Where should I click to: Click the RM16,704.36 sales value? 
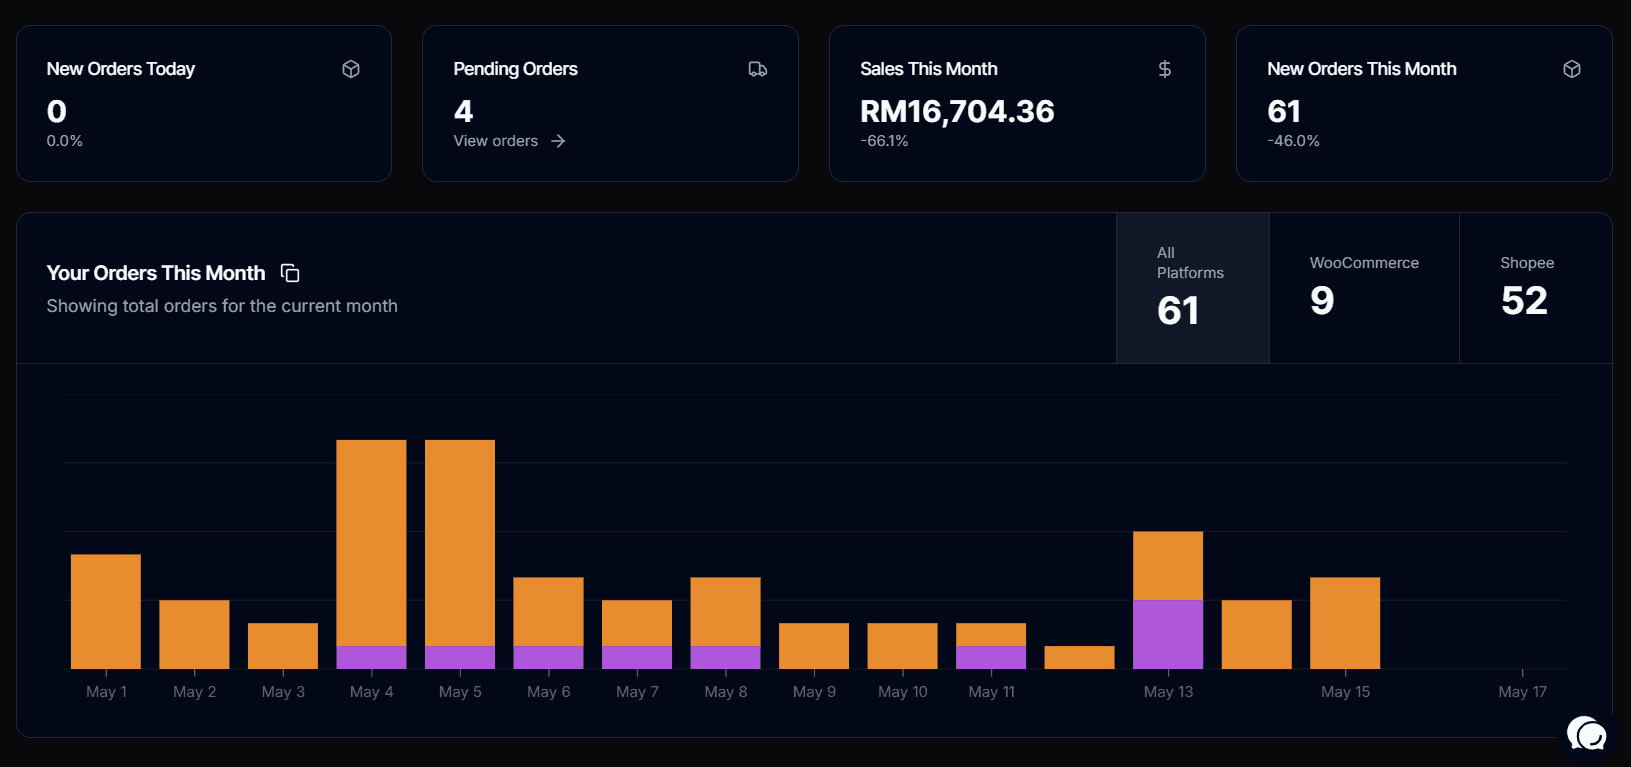[957, 111]
